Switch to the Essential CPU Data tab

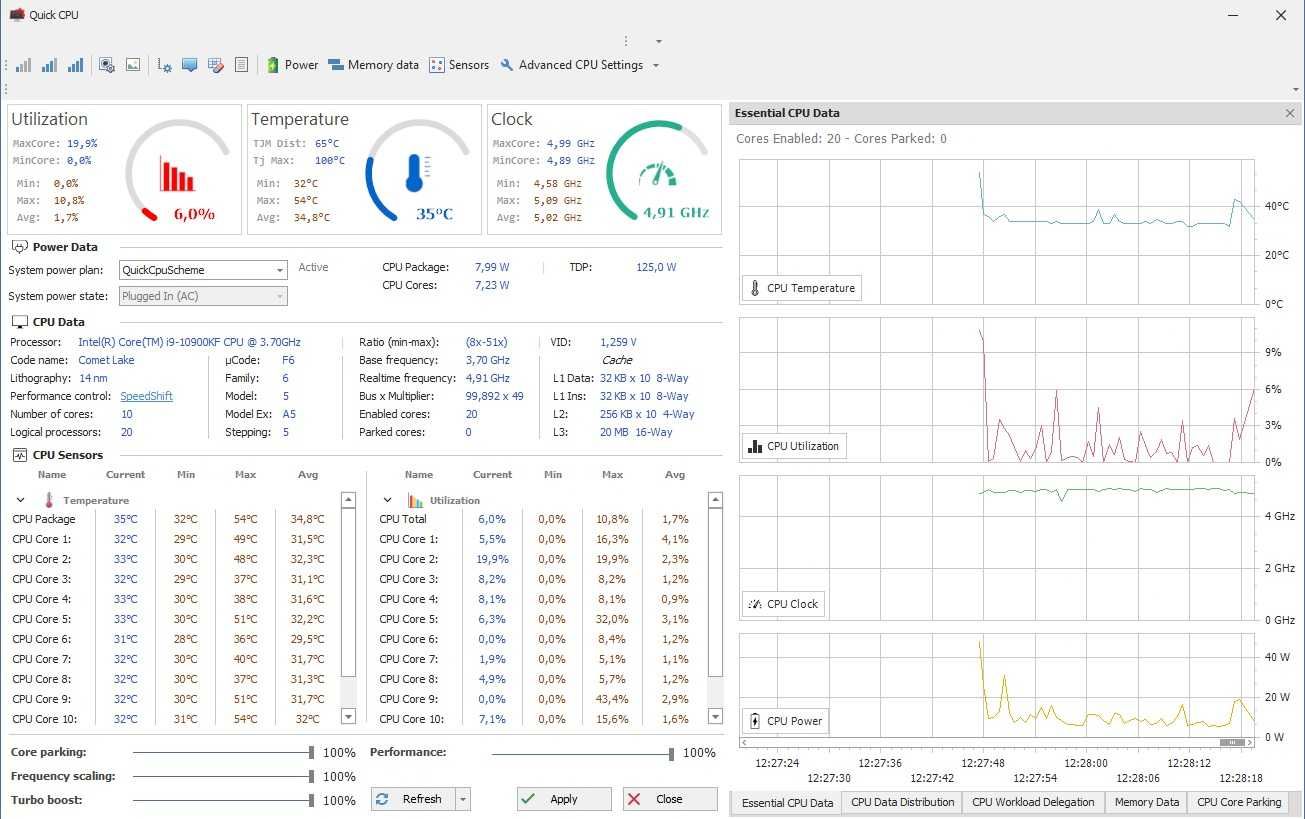(787, 802)
